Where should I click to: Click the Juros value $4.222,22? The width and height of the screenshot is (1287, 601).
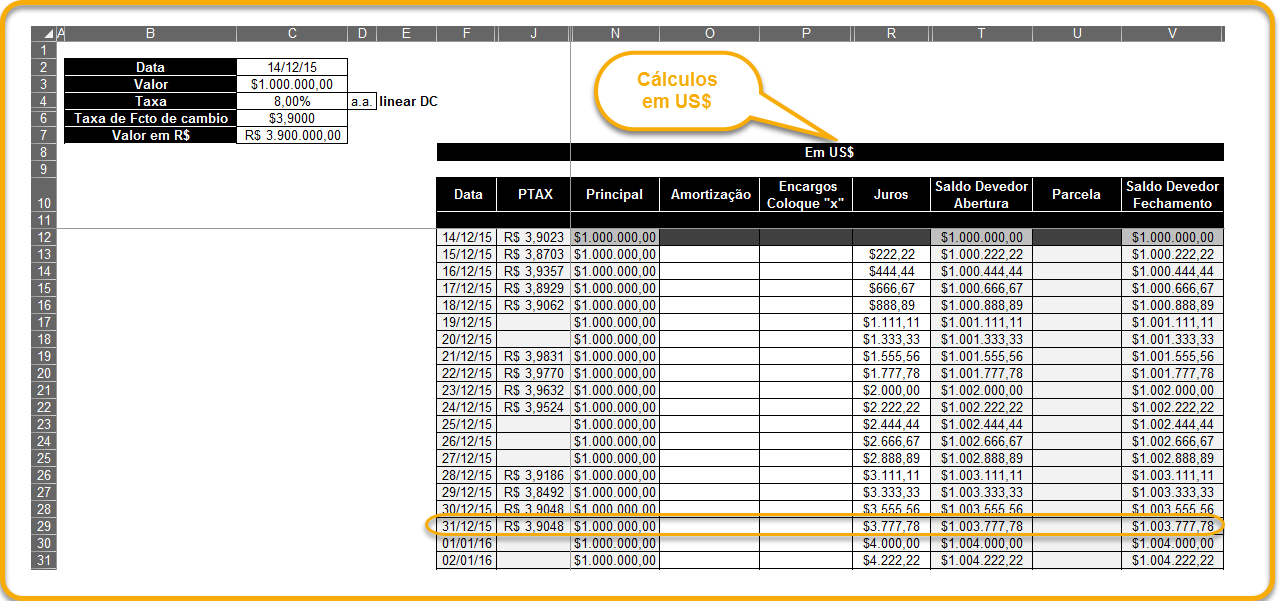point(891,560)
